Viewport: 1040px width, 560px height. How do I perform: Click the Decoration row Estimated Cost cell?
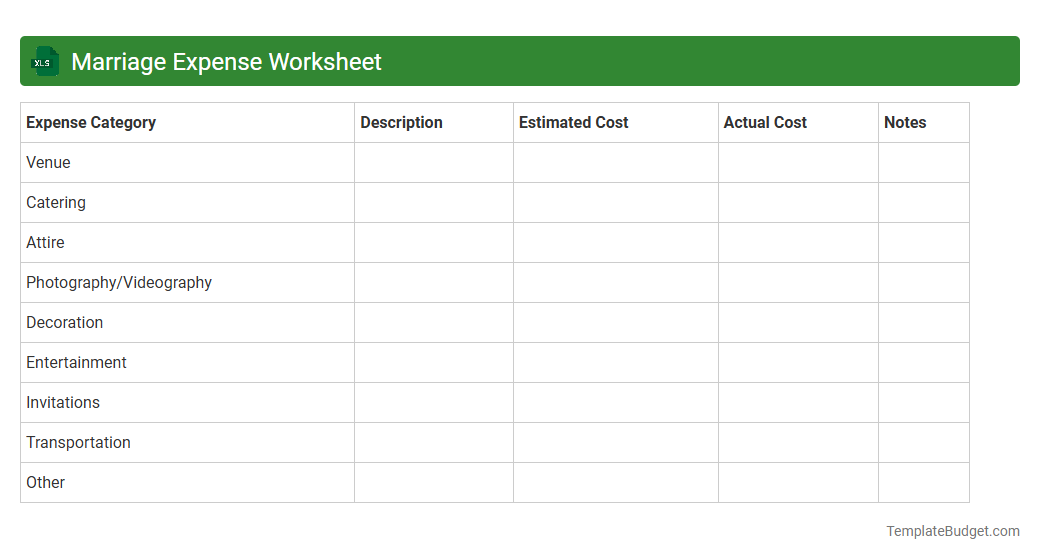(616, 322)
